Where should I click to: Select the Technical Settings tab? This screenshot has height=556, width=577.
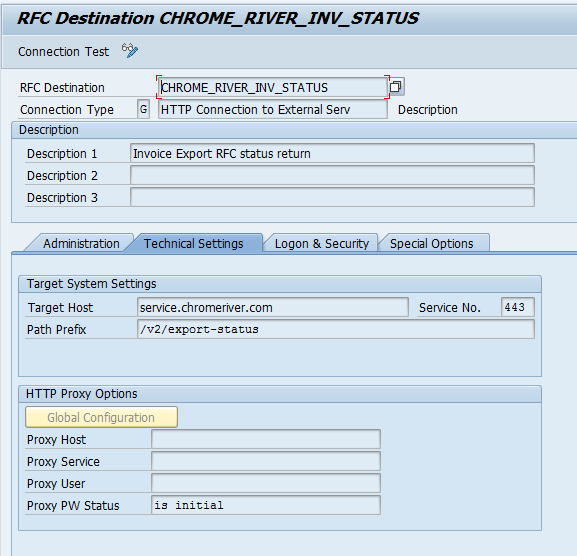[x=194, y=244]
